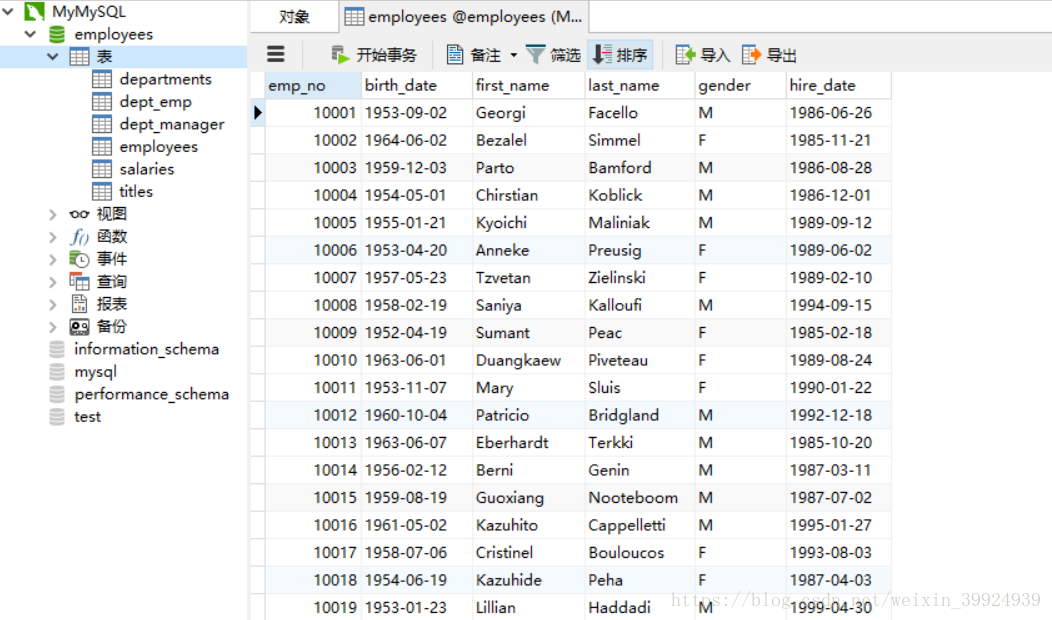Screen dimensions: 1052x620
Task: Collapse the MyMySQL connection node
Action: 8,11
